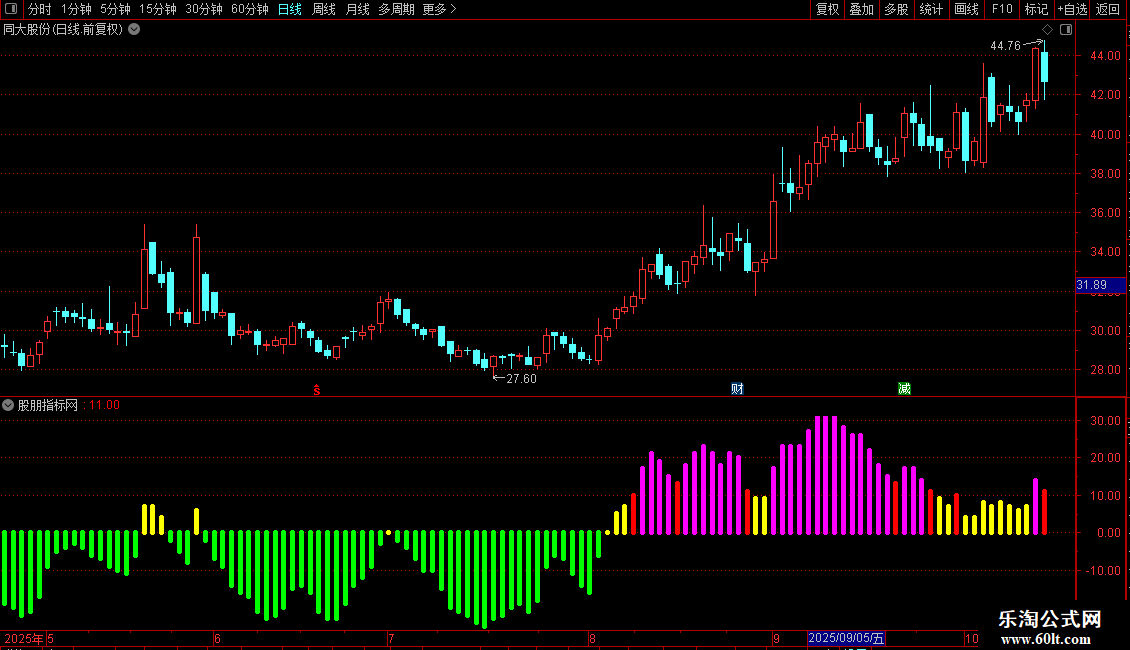Open dropdown beside 股朋指标网 indicator

pyautogui.click(x=8, y=405)
